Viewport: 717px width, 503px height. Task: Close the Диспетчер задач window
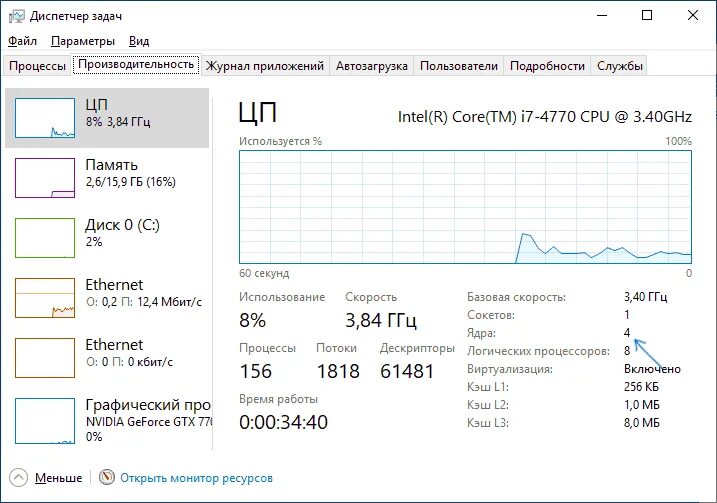692,16
